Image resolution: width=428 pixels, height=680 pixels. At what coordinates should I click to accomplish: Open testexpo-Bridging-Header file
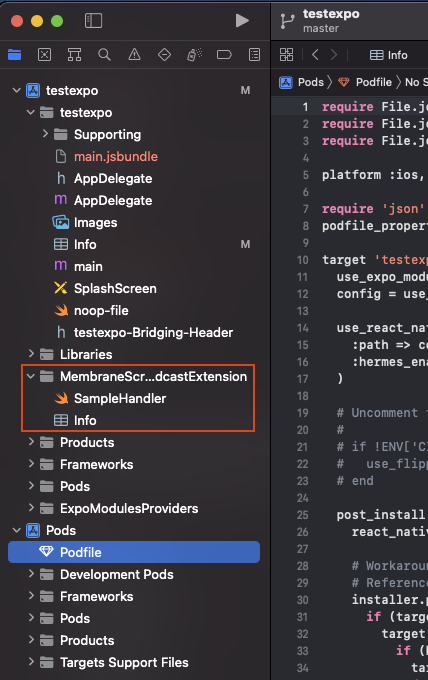pos(154,333)
